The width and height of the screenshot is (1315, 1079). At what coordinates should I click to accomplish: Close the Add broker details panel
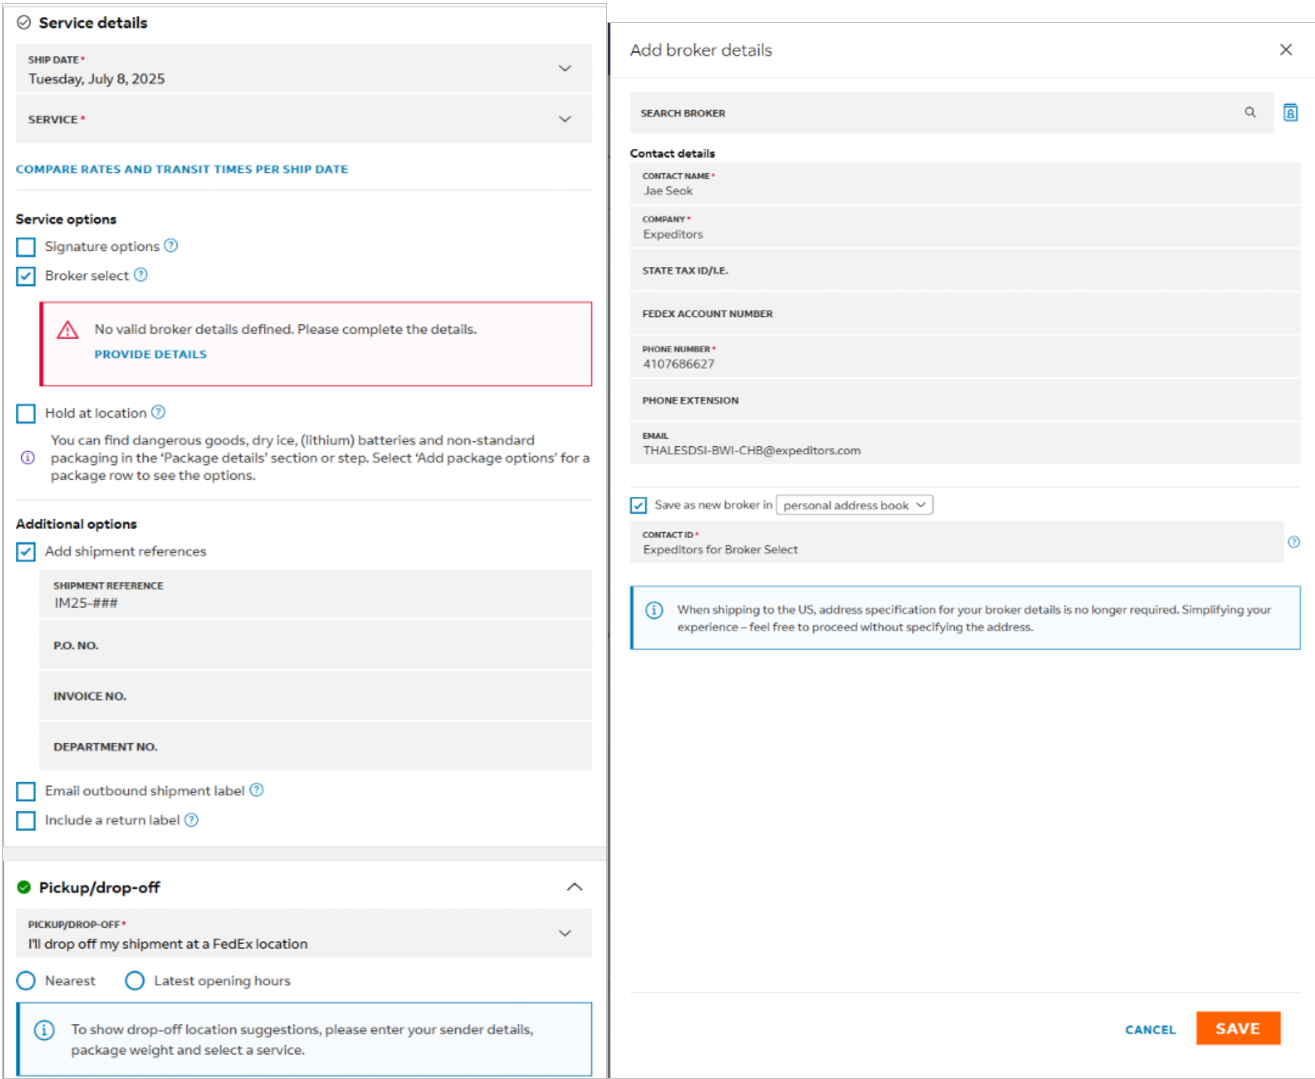[1286, 50]
